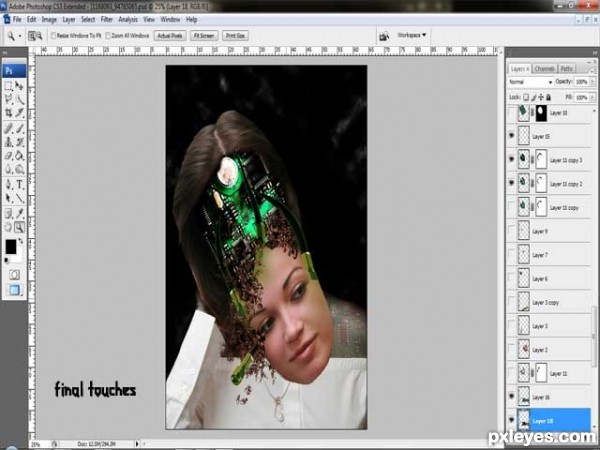The width and height of the screenshot is (600, 450).
Task: Toggle Quick Mask mode button
Action: [14, 275]
